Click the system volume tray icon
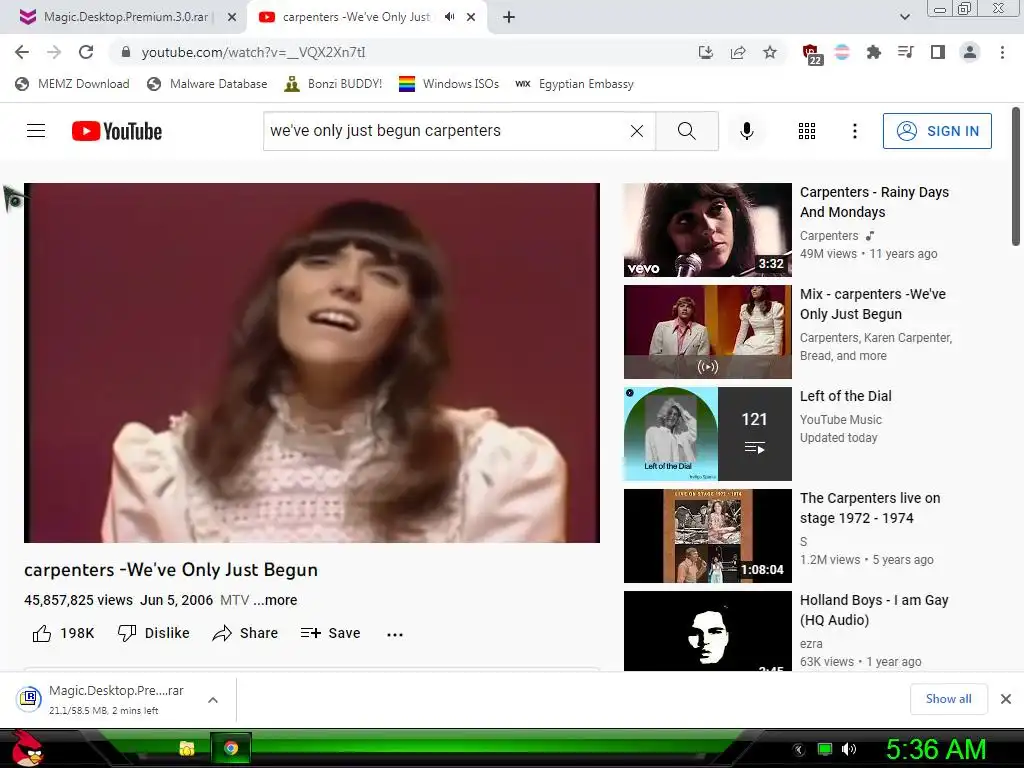Image resolution: width=1024 pixels, height=768 pixels. pos(849,749)
